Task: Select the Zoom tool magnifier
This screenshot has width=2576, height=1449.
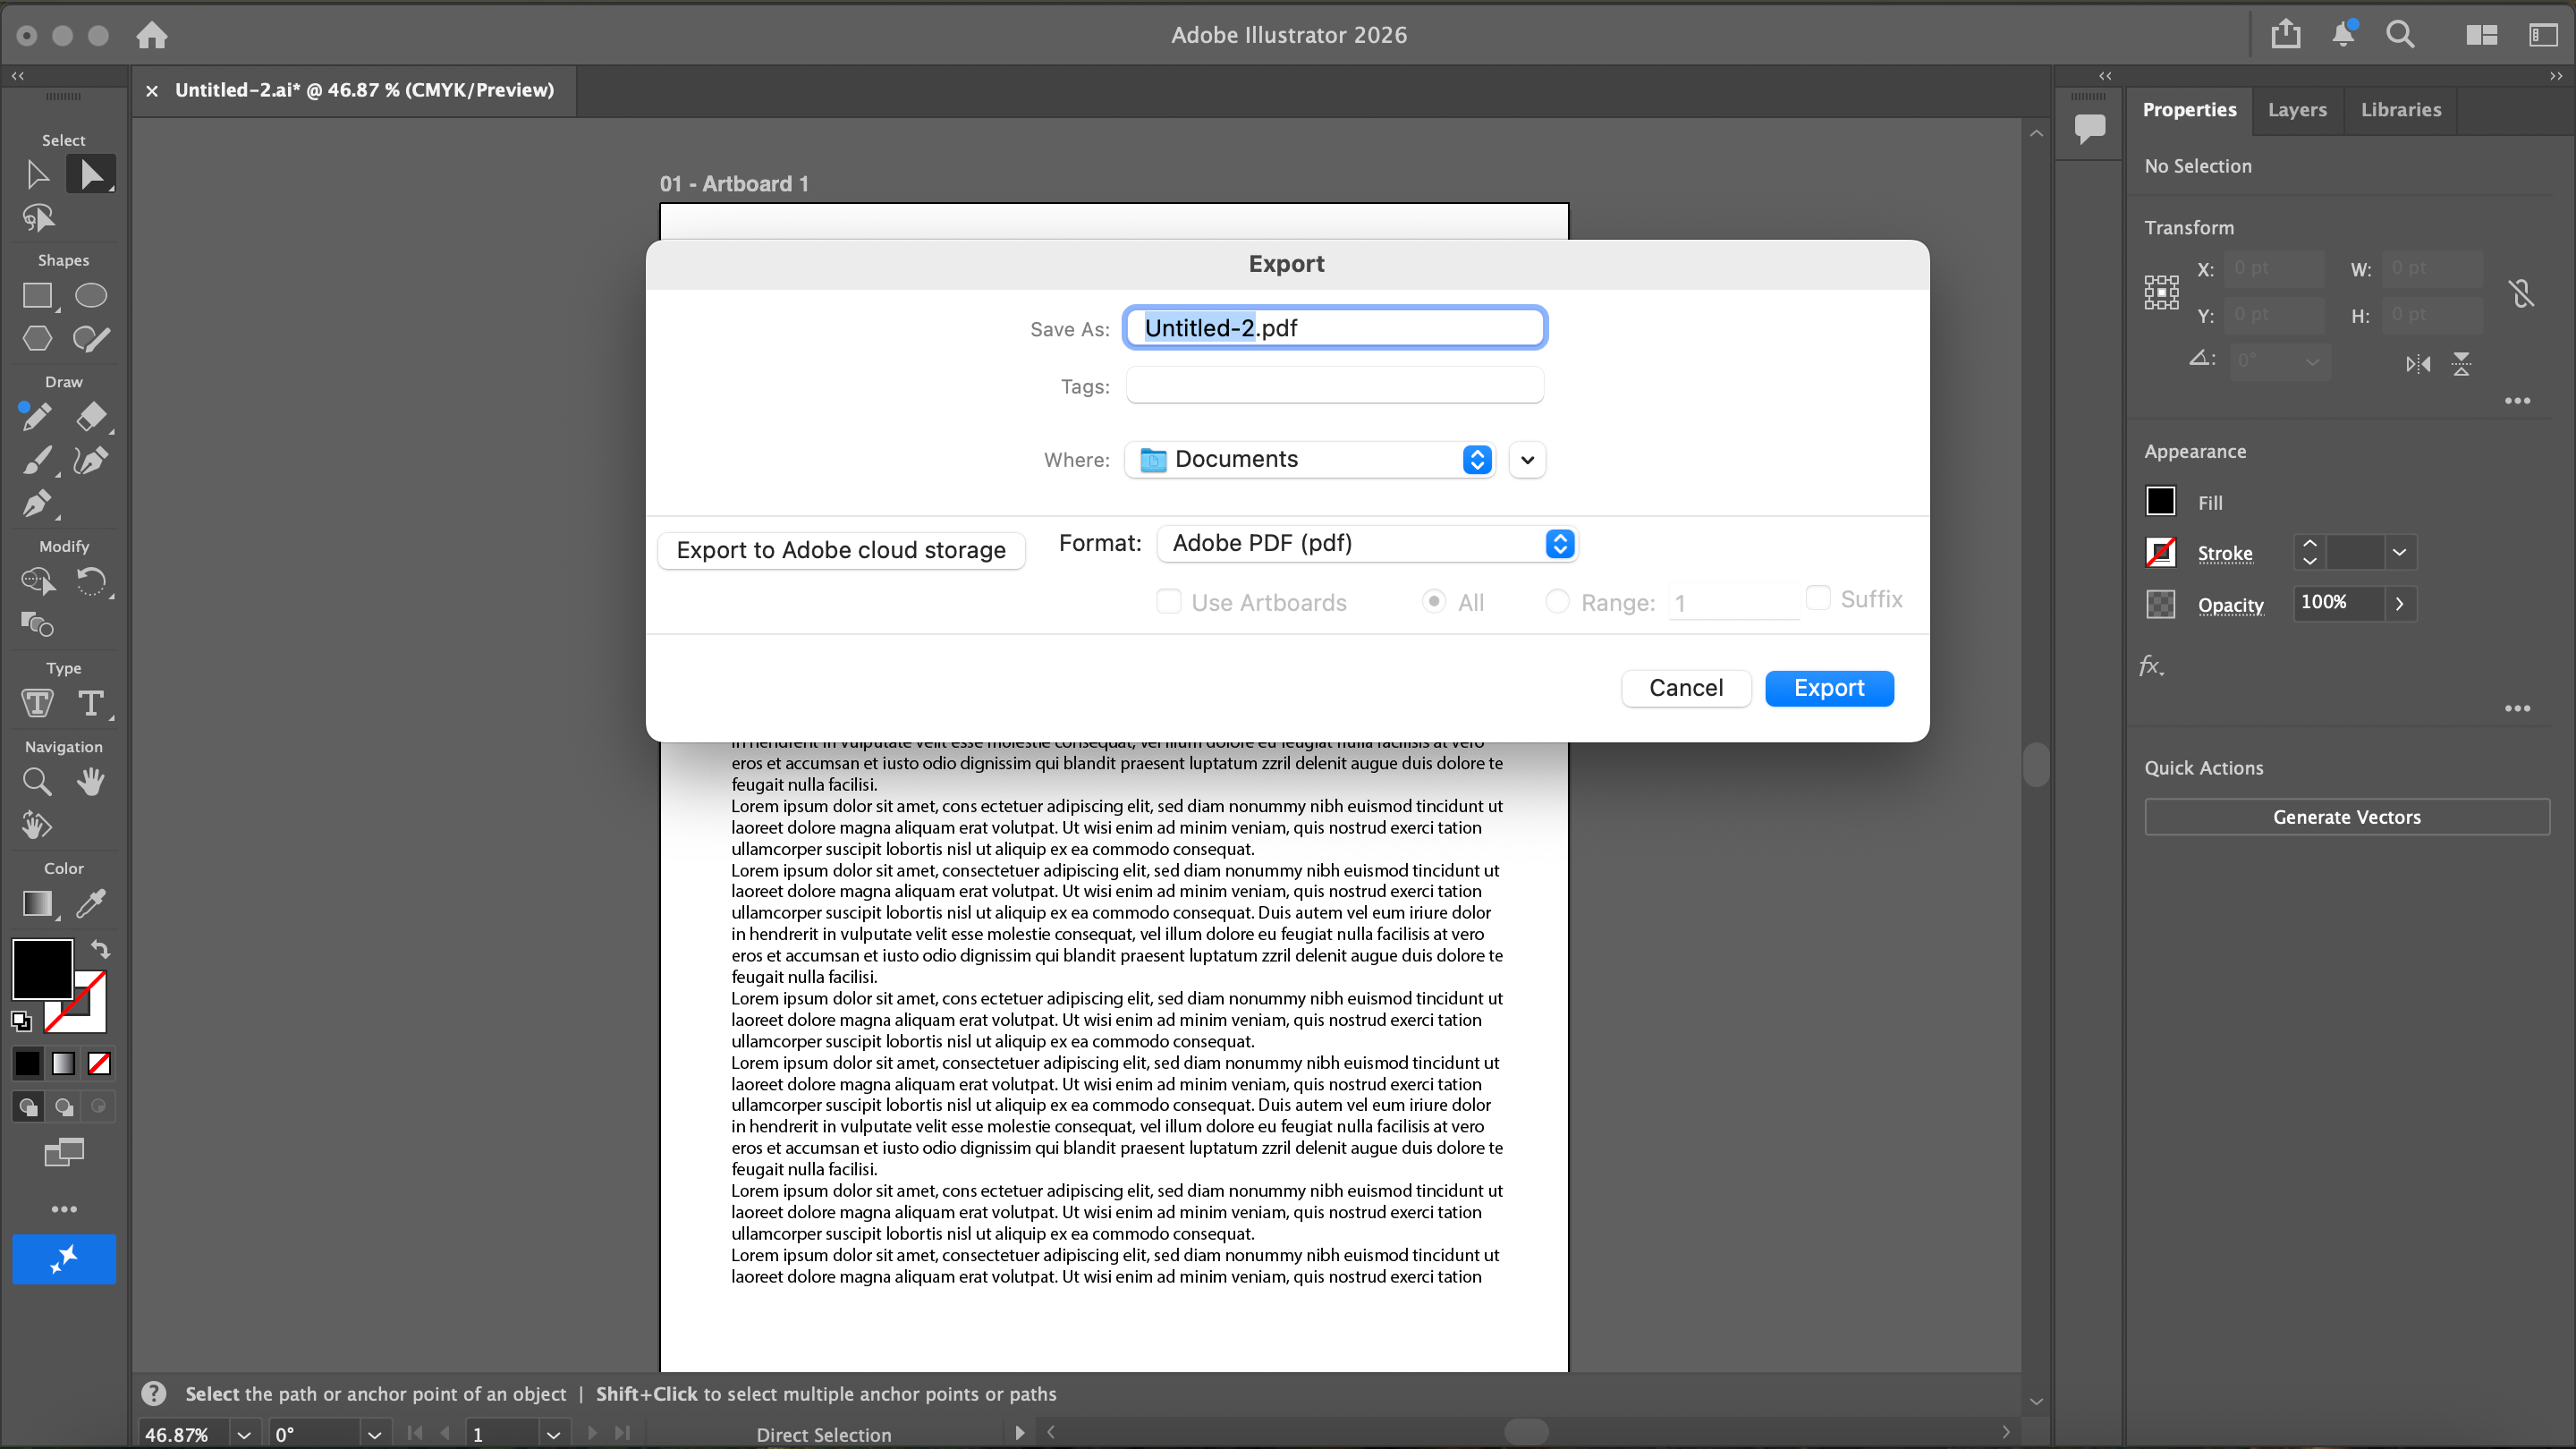Action: click(37, 781)
